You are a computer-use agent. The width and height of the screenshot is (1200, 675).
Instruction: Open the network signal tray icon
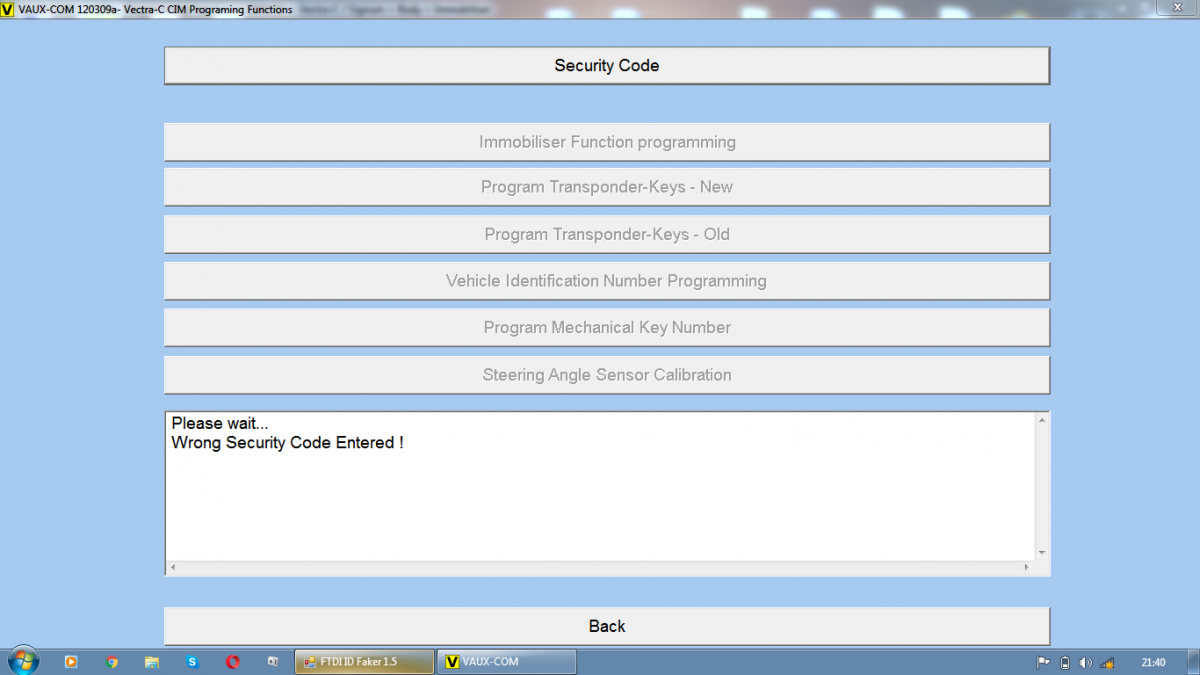tap(1107, 662)
